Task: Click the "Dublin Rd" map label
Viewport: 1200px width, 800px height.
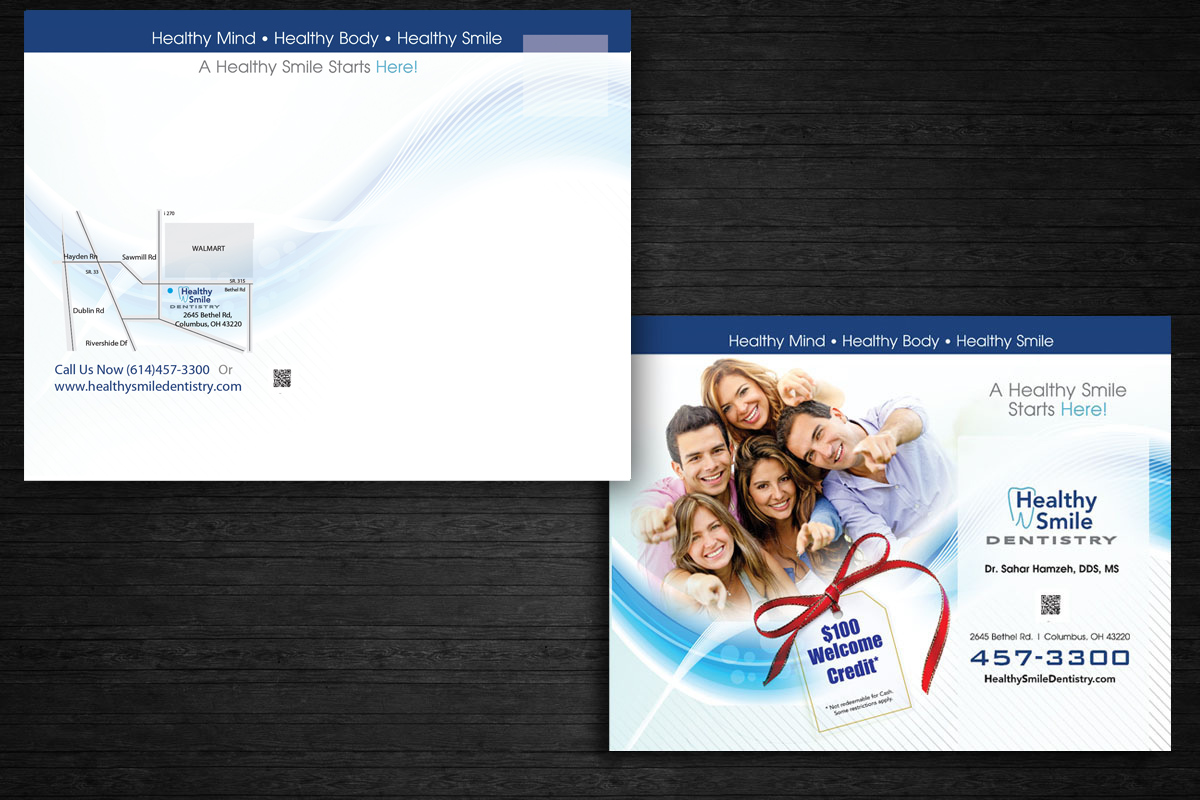Action: [x=88, y=311]
